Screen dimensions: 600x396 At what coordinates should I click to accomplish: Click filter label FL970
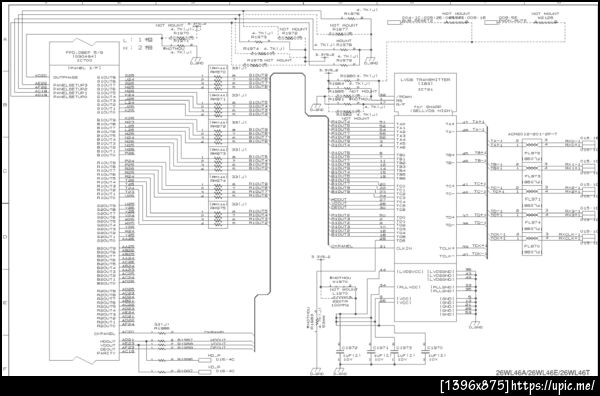pyautogui.click(x=532, y=246)
